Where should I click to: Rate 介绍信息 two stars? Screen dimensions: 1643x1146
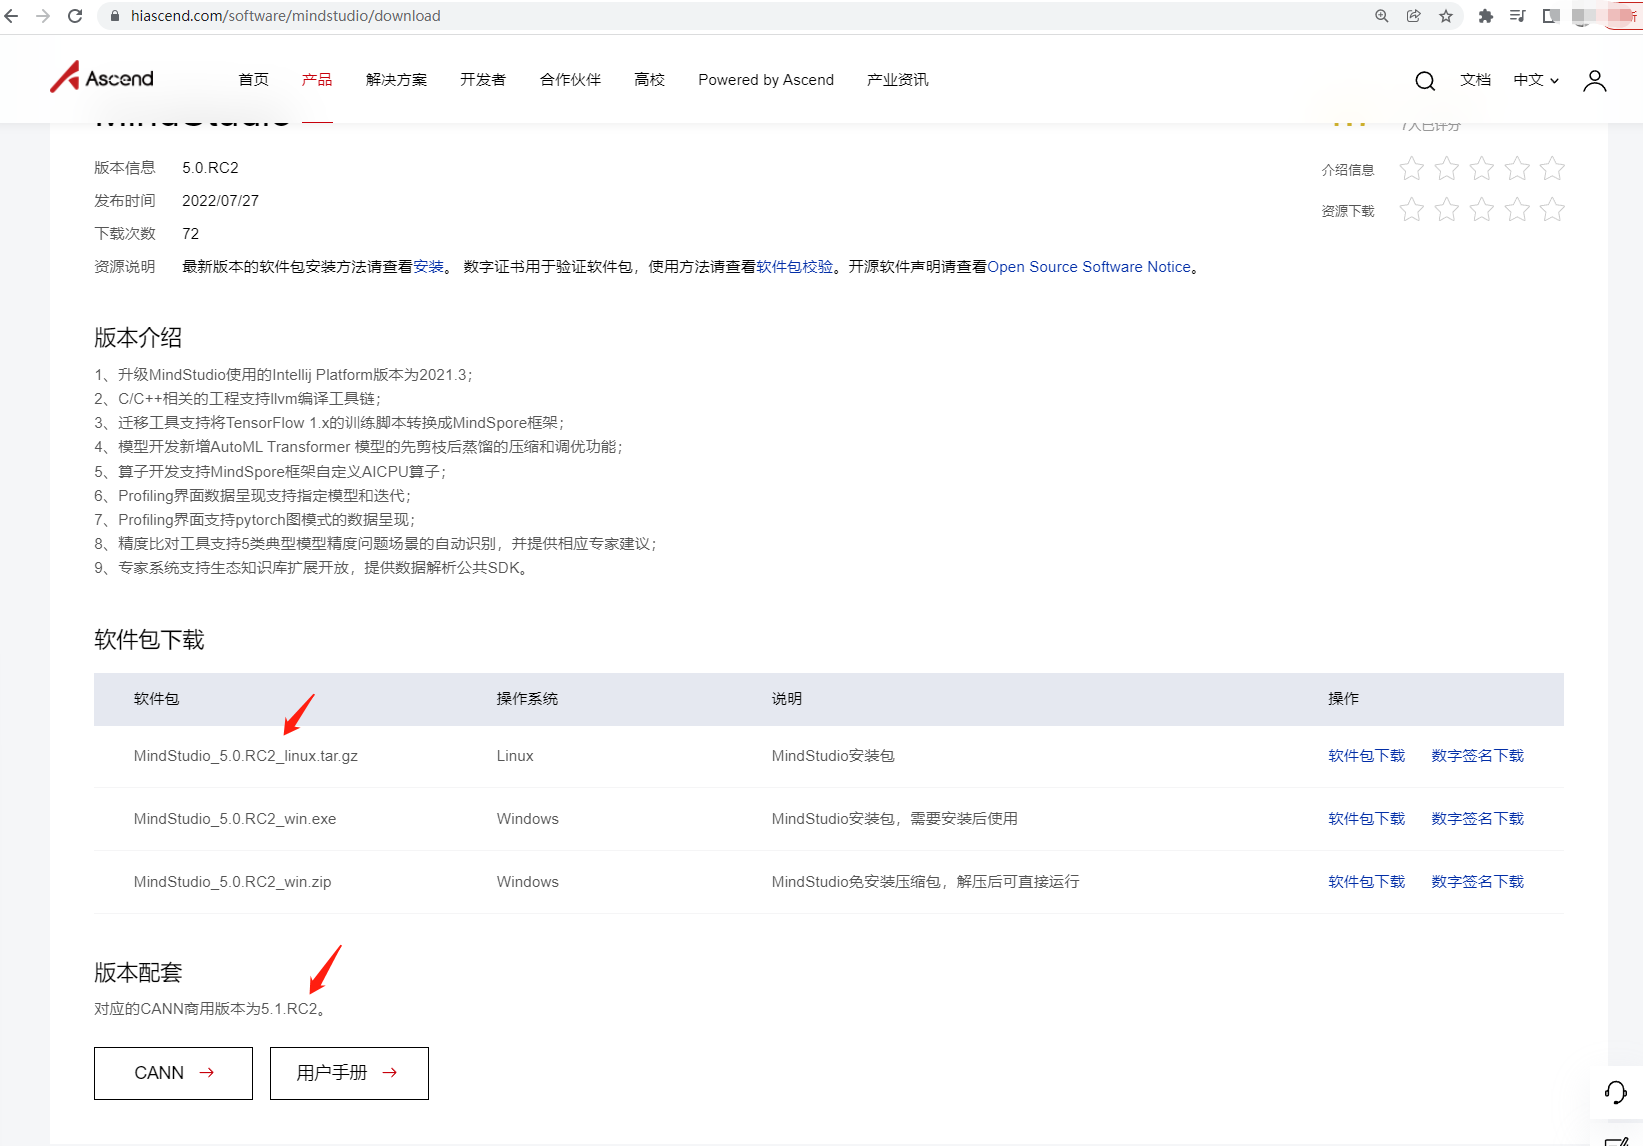point(1447,168)
